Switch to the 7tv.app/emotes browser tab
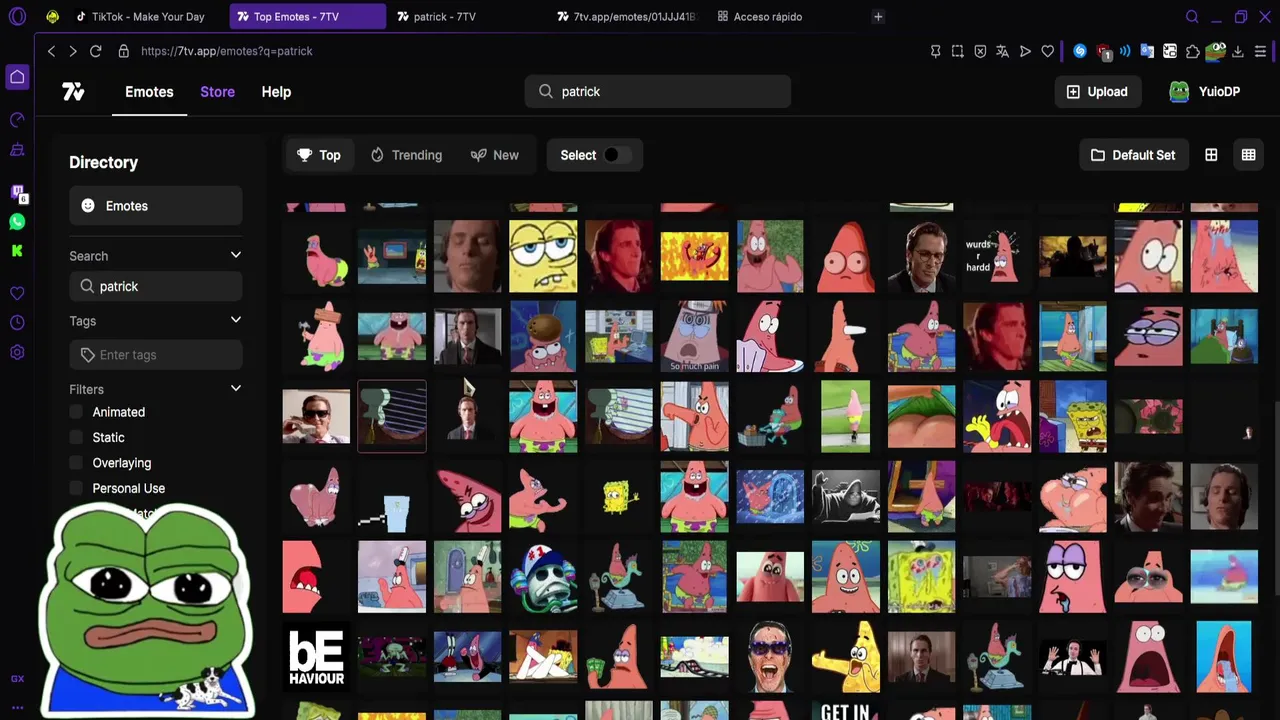Screen dimensions: 1280x720 pyautogui.click(x=626, y=17)
